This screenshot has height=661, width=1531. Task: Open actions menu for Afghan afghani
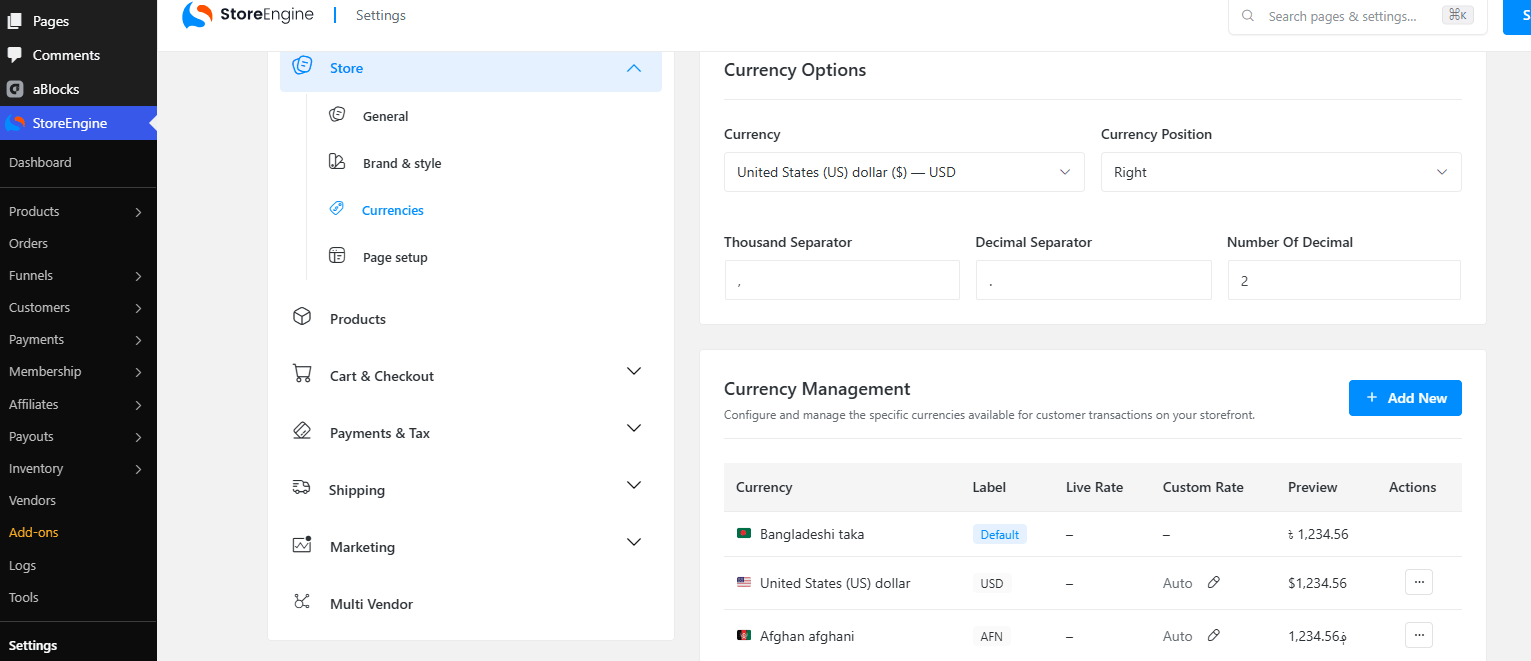(x=1419, y=635)
